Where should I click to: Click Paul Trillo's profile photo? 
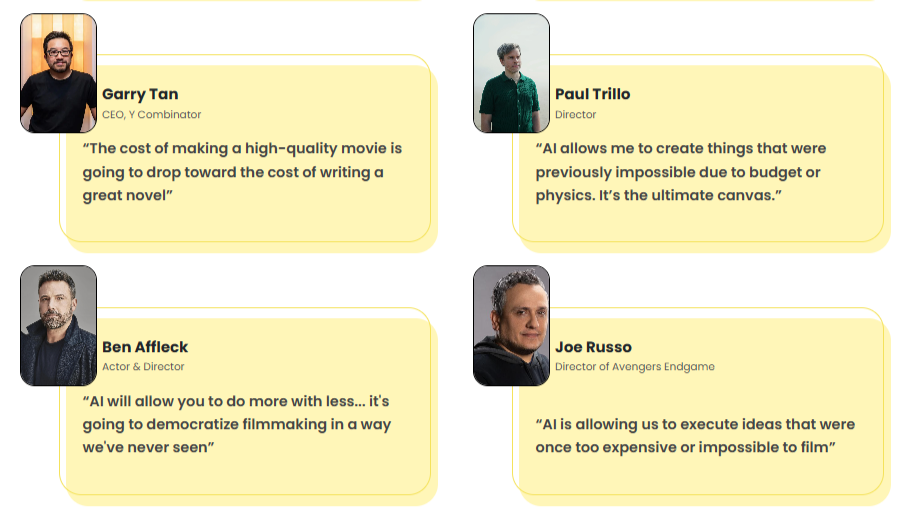[x=511, y=73]
